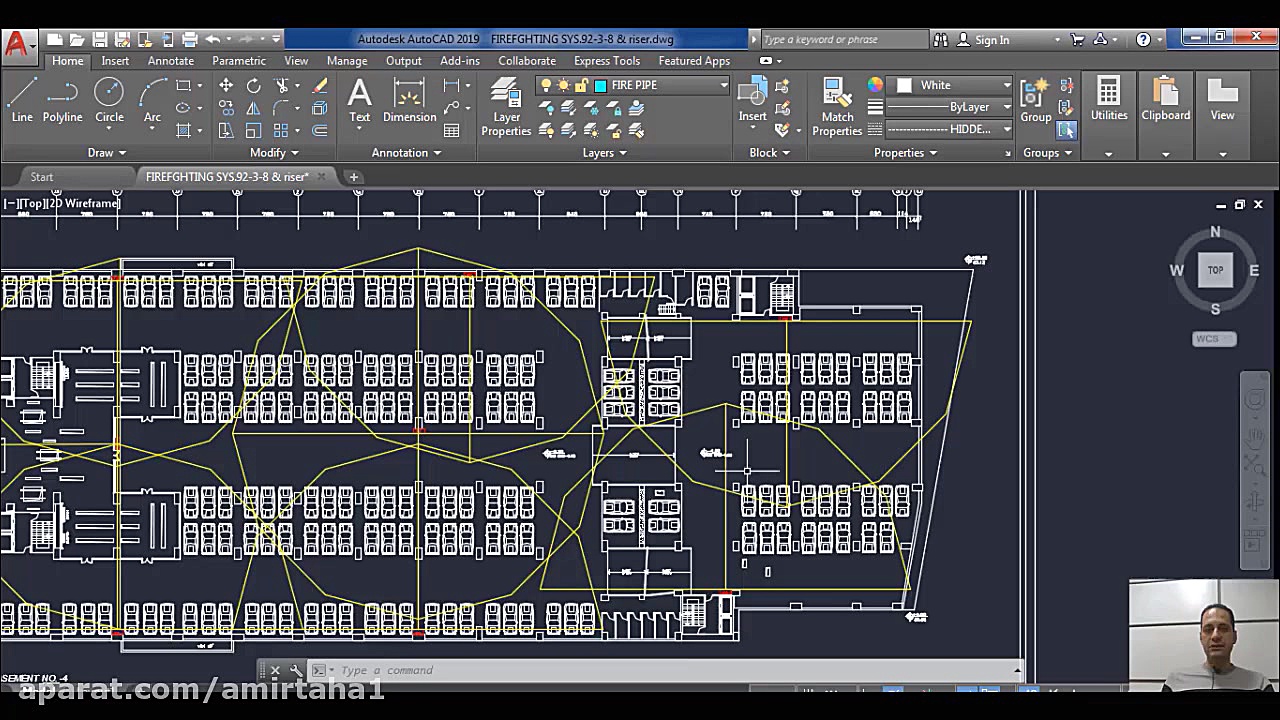The image size is (1280, 720).
Task: Toggle the FIRE PIPE layer lightbulb on/off
Action: [x=546, y=86]
